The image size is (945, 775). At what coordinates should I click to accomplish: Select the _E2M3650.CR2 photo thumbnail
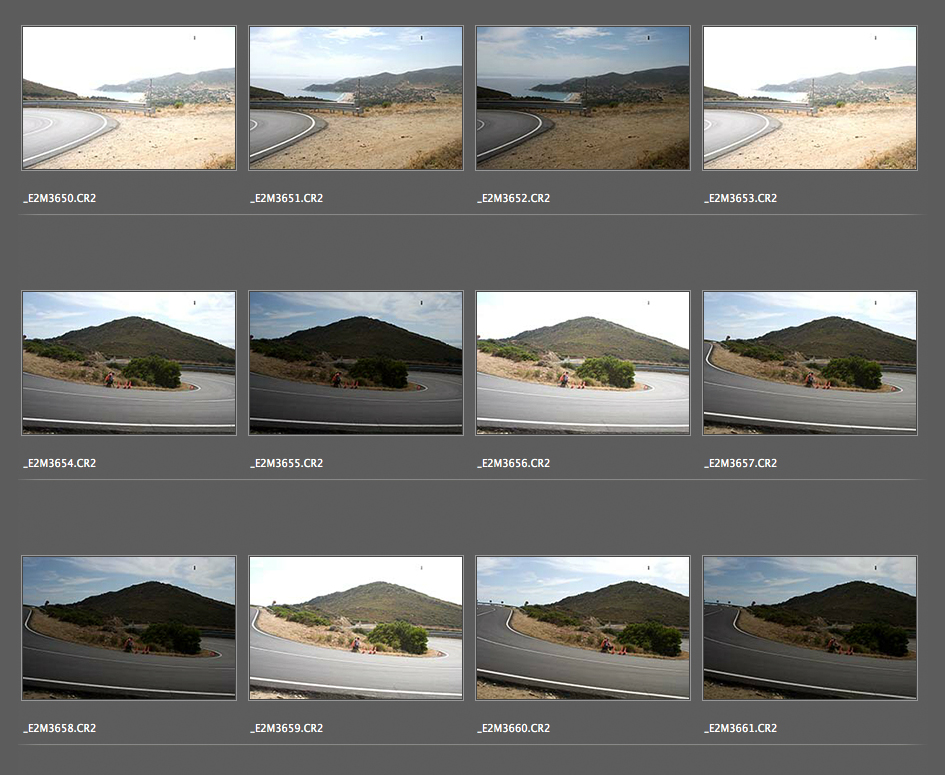click(129, 98)
